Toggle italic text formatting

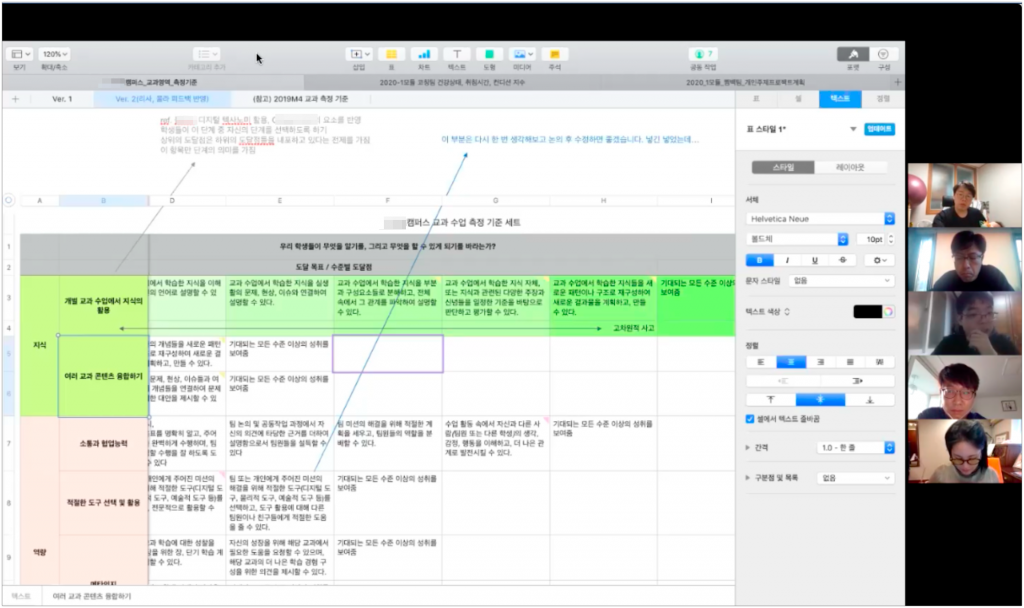pos(788,260)
